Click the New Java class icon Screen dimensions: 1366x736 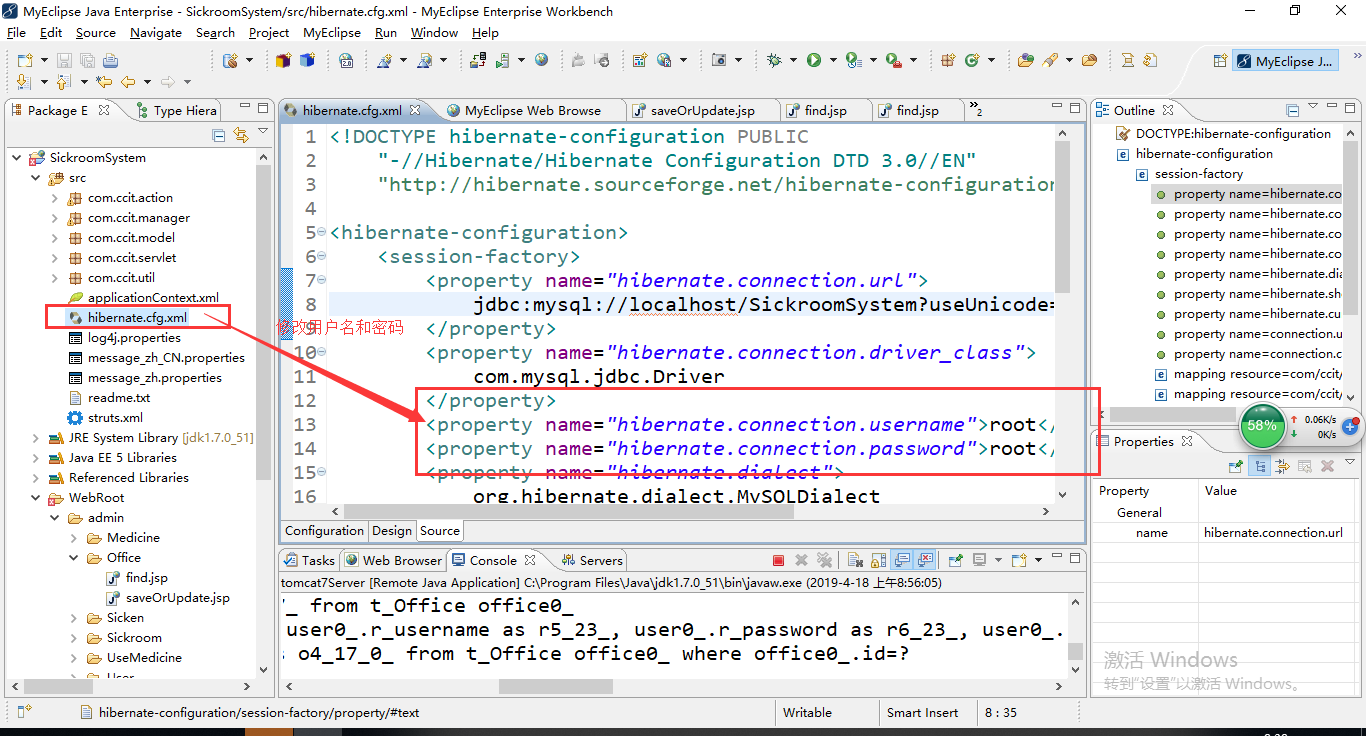point(971,61)
